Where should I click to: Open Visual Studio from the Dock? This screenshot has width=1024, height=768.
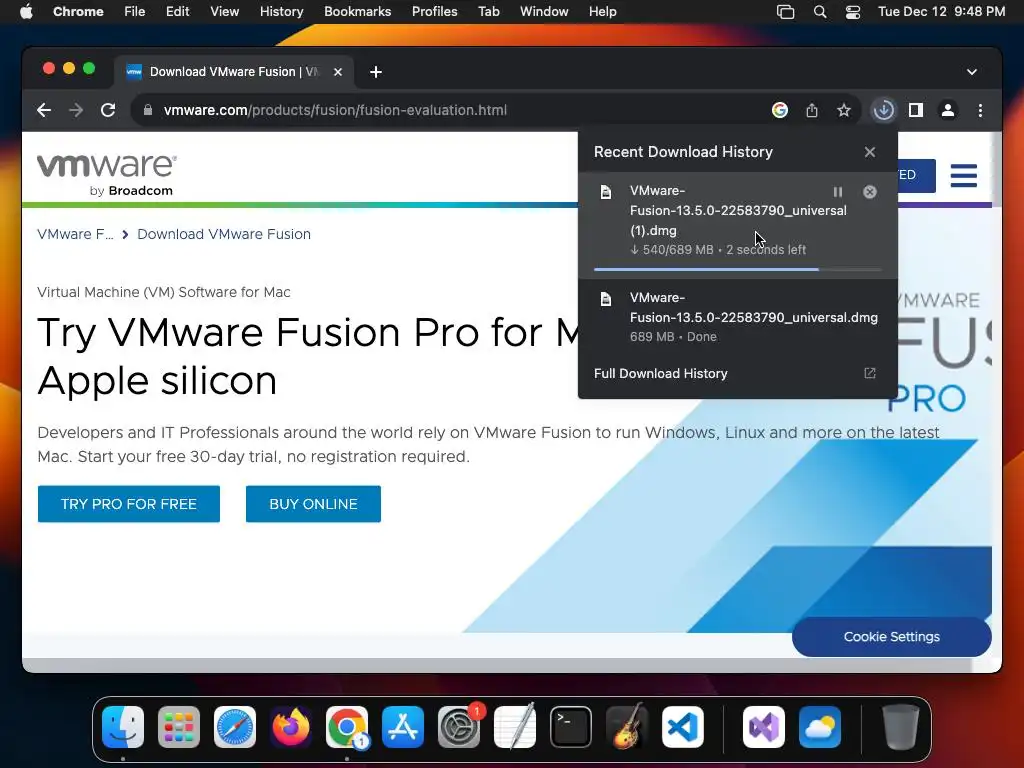pos(764,727)
